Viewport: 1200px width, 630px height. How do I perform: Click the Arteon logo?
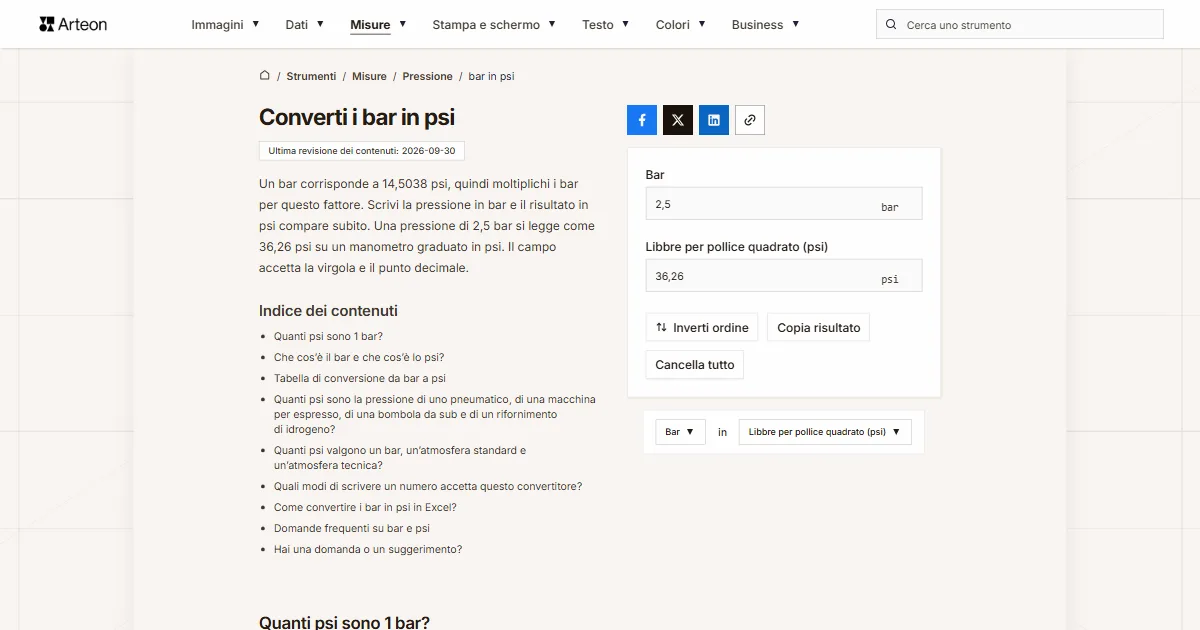coord(73,24)
